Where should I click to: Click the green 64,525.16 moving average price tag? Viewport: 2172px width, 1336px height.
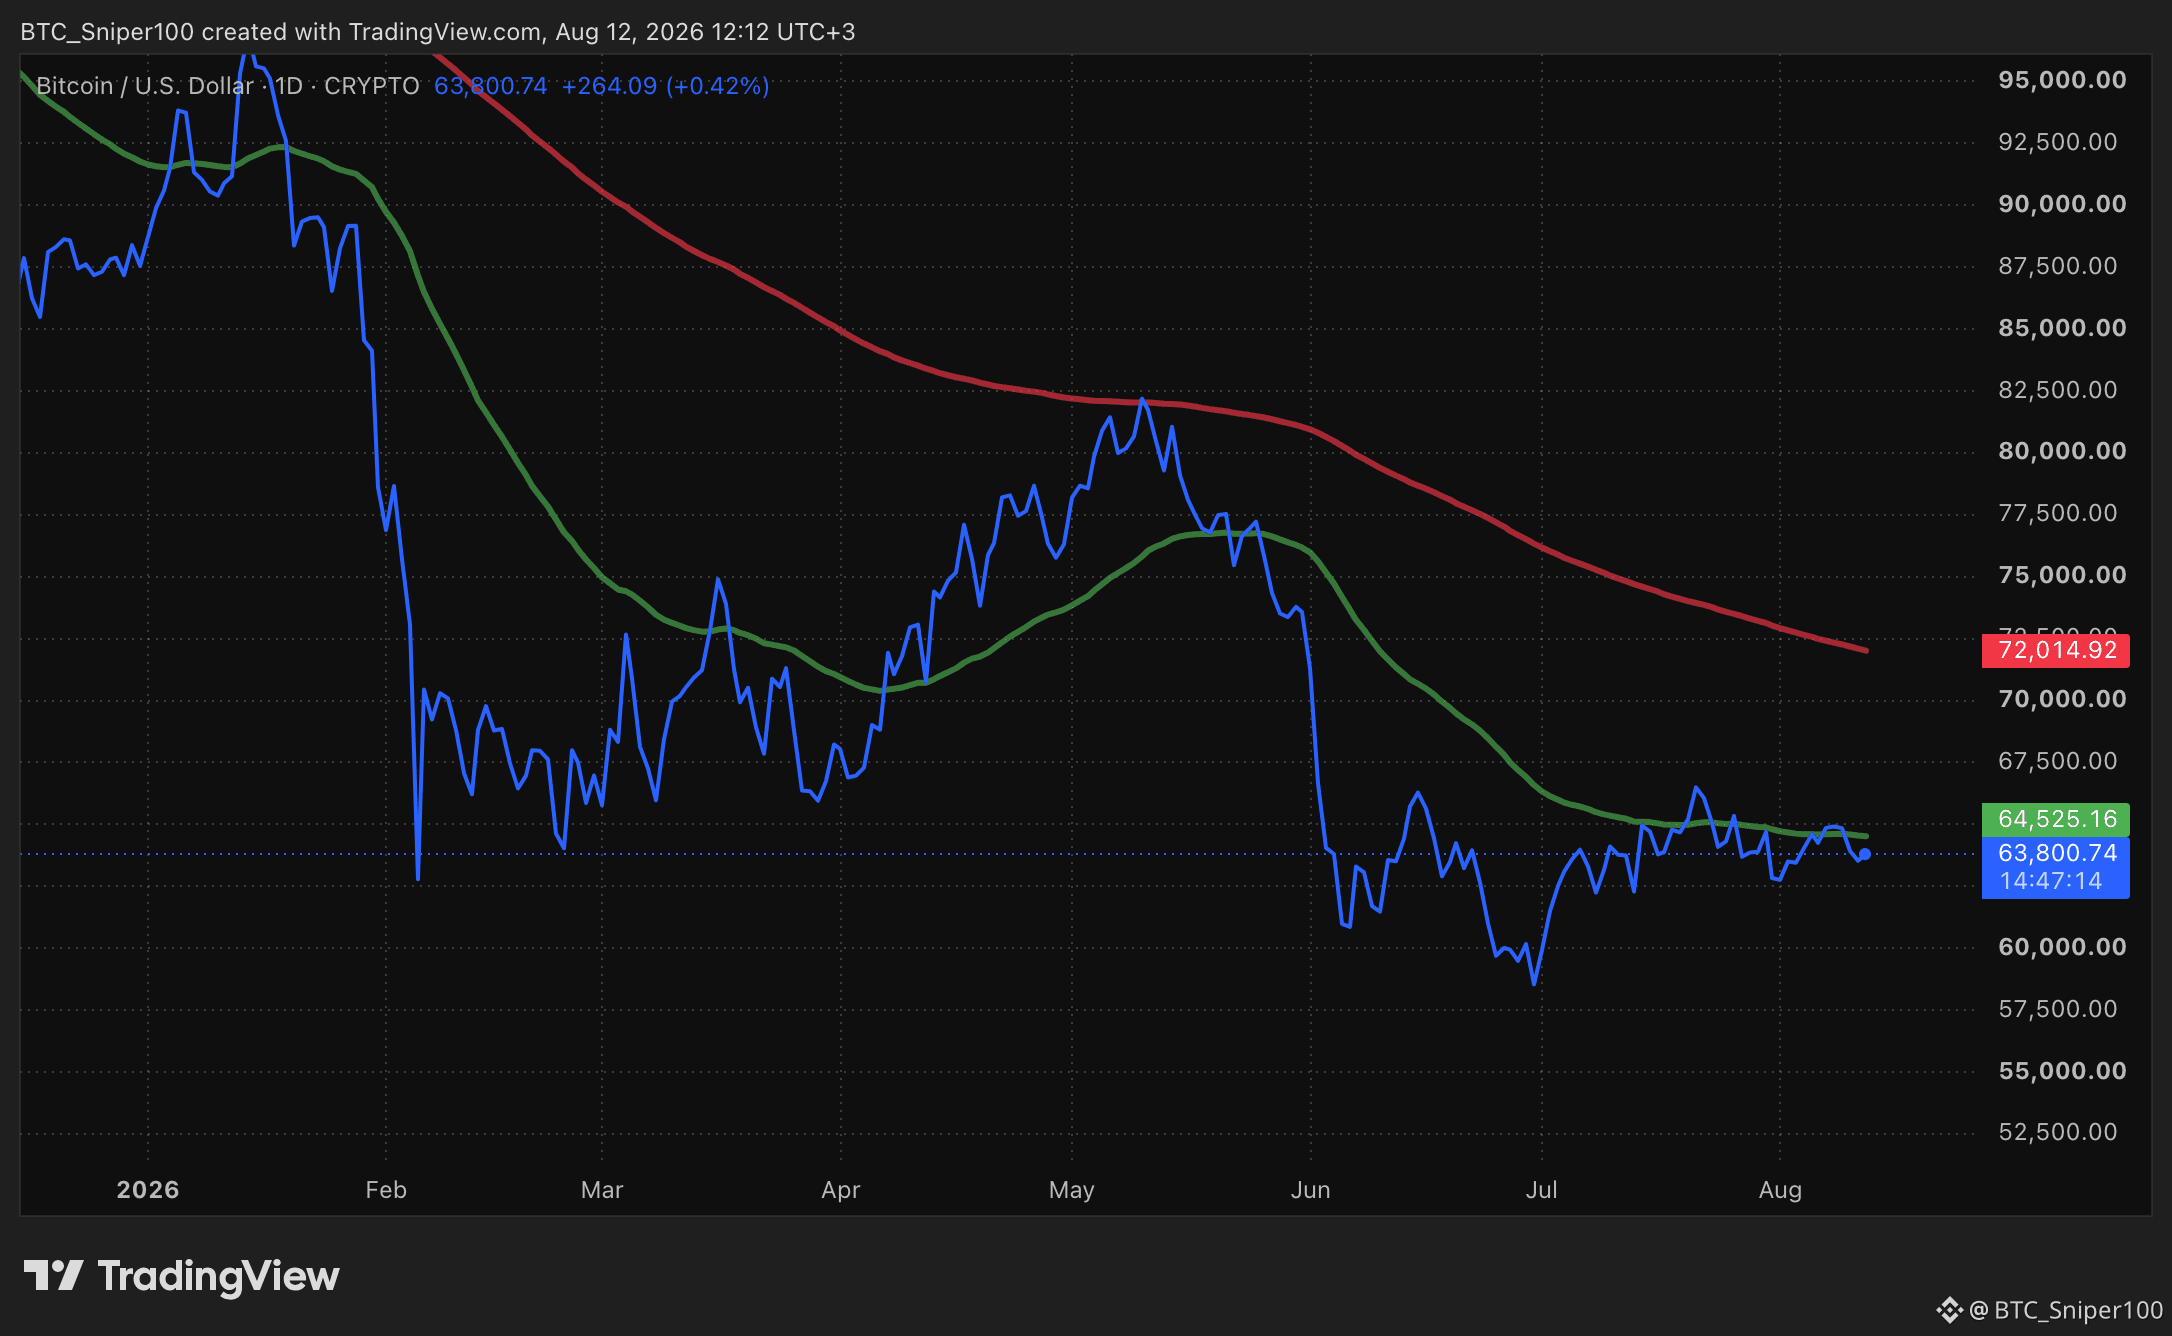[2056, 819]
